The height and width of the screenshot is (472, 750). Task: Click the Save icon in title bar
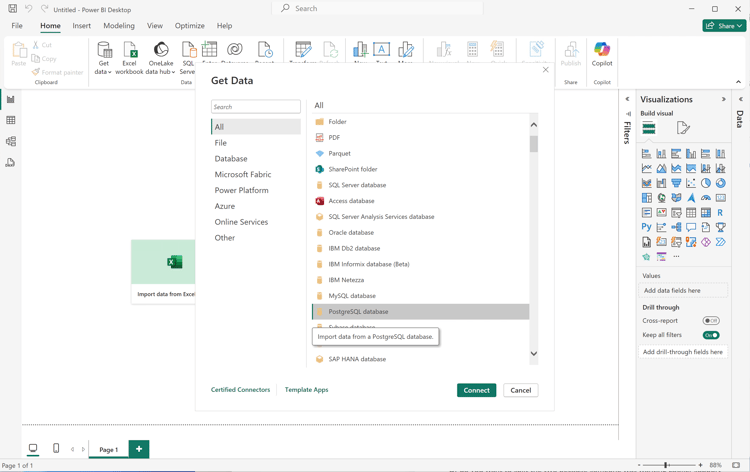point(13,9)
